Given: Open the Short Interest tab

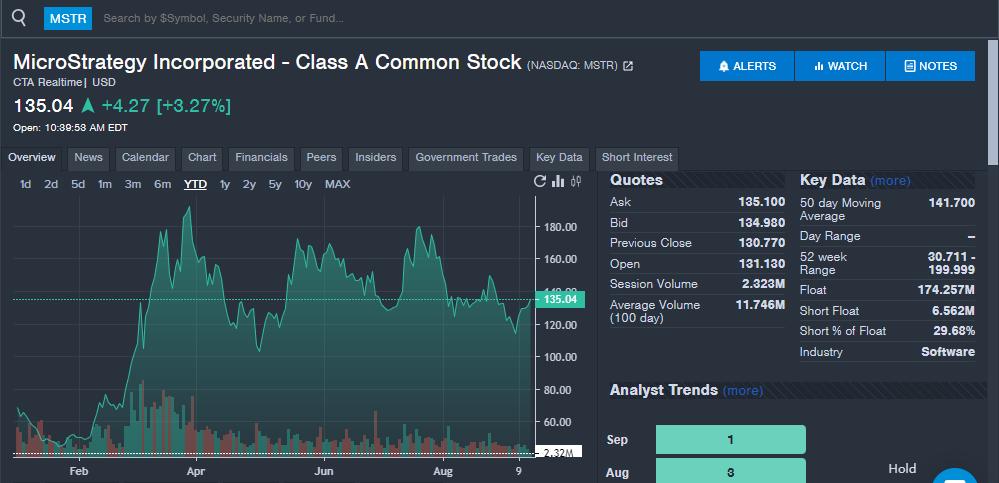Looking at the screenshot, I should point(637,157).
